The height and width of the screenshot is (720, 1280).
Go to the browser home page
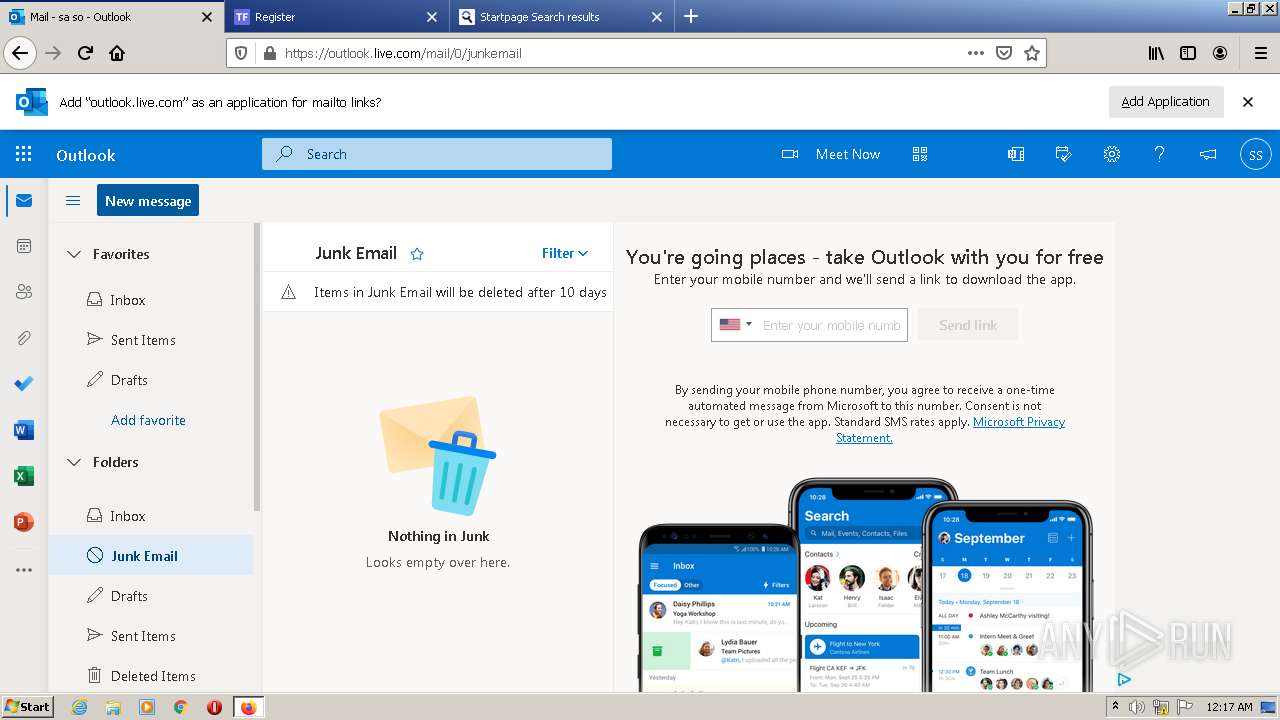click(x=117, y=53)
